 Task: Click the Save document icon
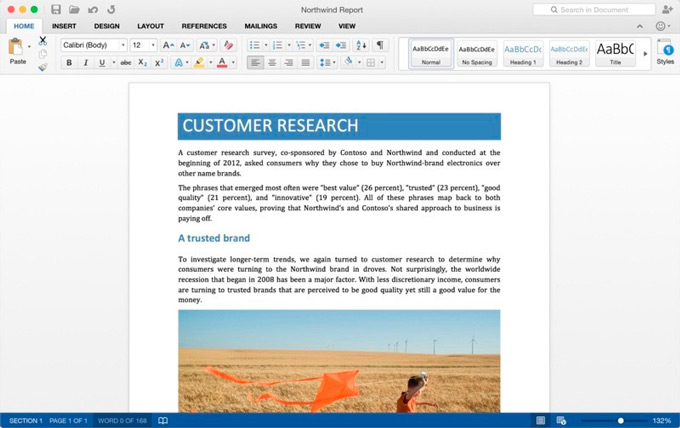pyautogui.click(x=56, y=9)
